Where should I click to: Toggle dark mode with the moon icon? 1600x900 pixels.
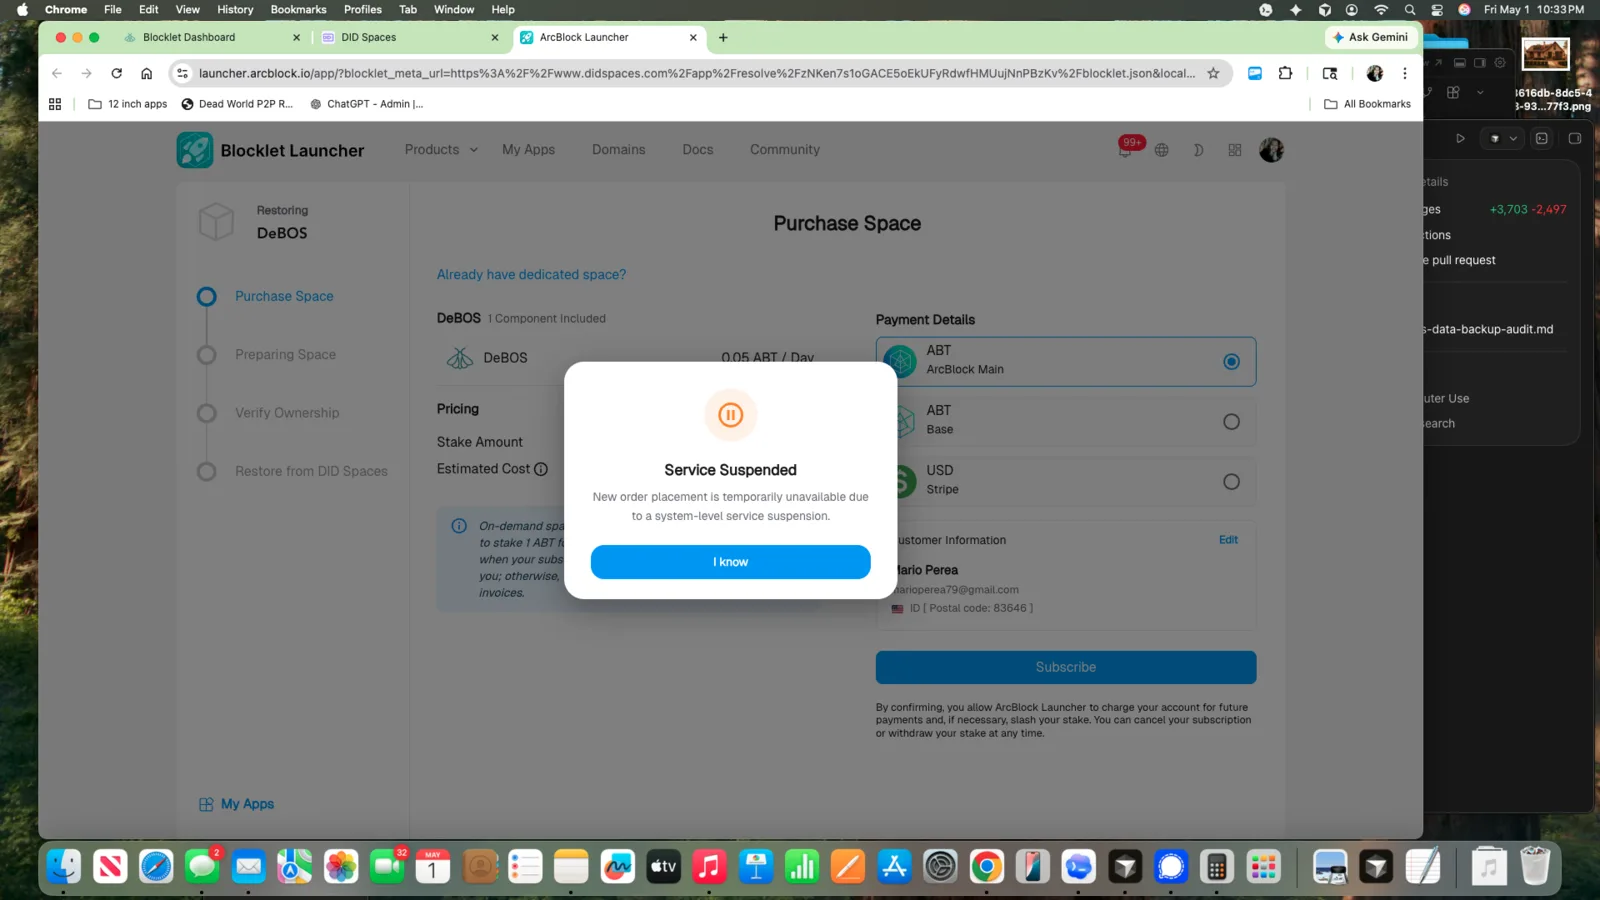(x=1198, y=150)
